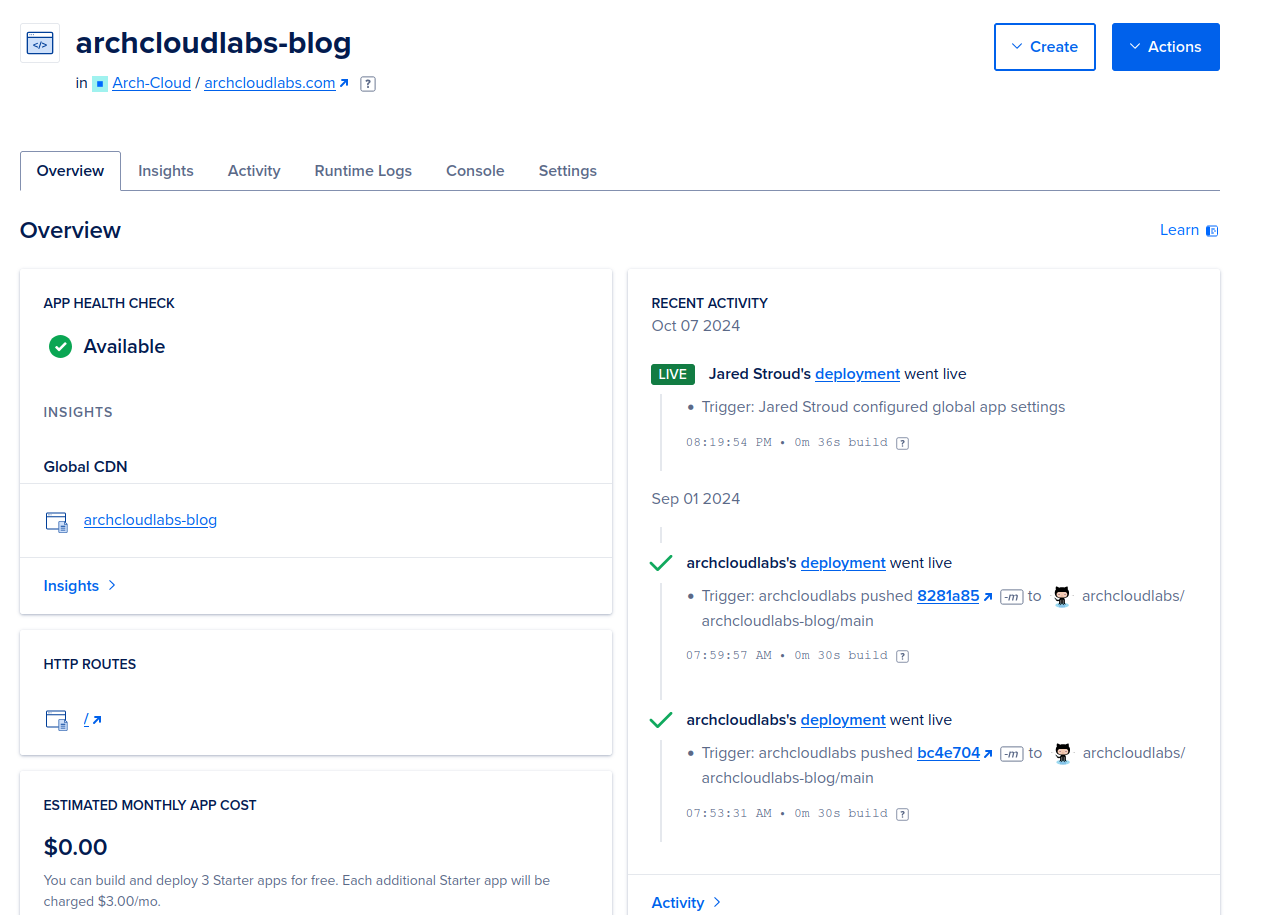Click the help icon beside 07:59:57 AM build
The height and width of the screenshot is (915, 1283).
tap(902, 656)
